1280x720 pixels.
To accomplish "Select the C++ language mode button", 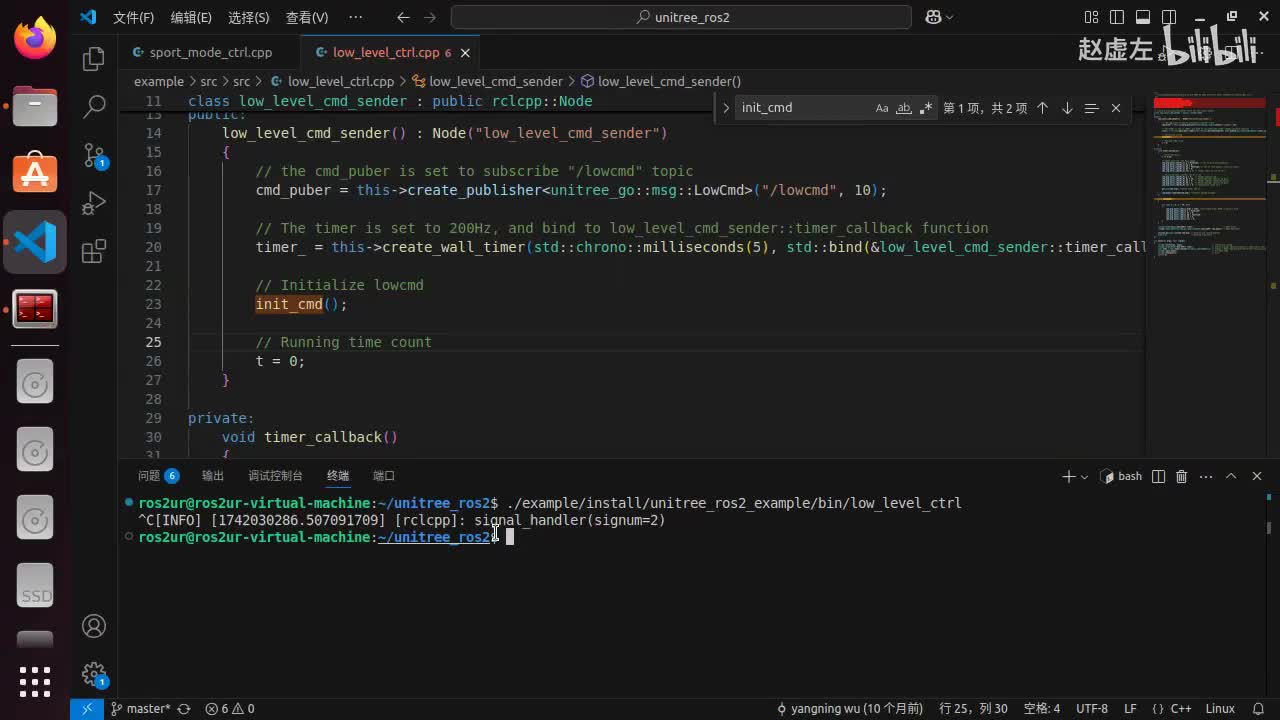I will point(1180,708).
